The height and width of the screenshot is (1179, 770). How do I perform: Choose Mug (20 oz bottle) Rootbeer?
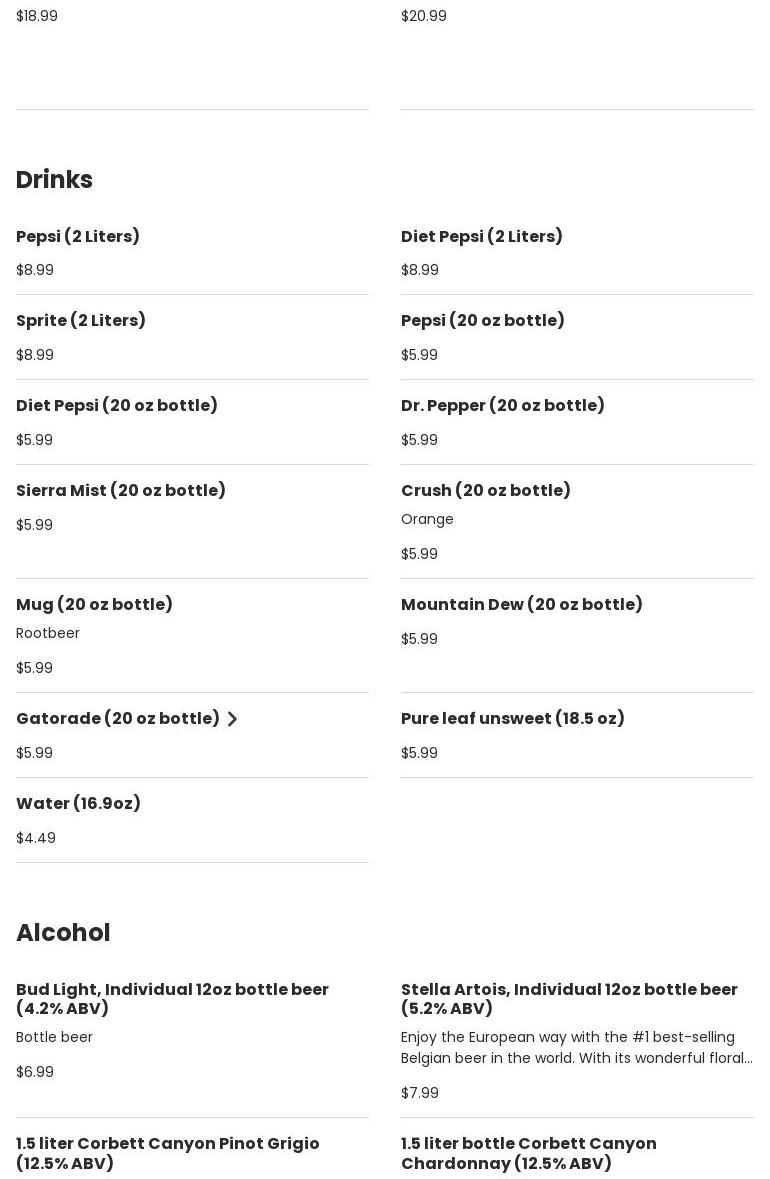94,605
